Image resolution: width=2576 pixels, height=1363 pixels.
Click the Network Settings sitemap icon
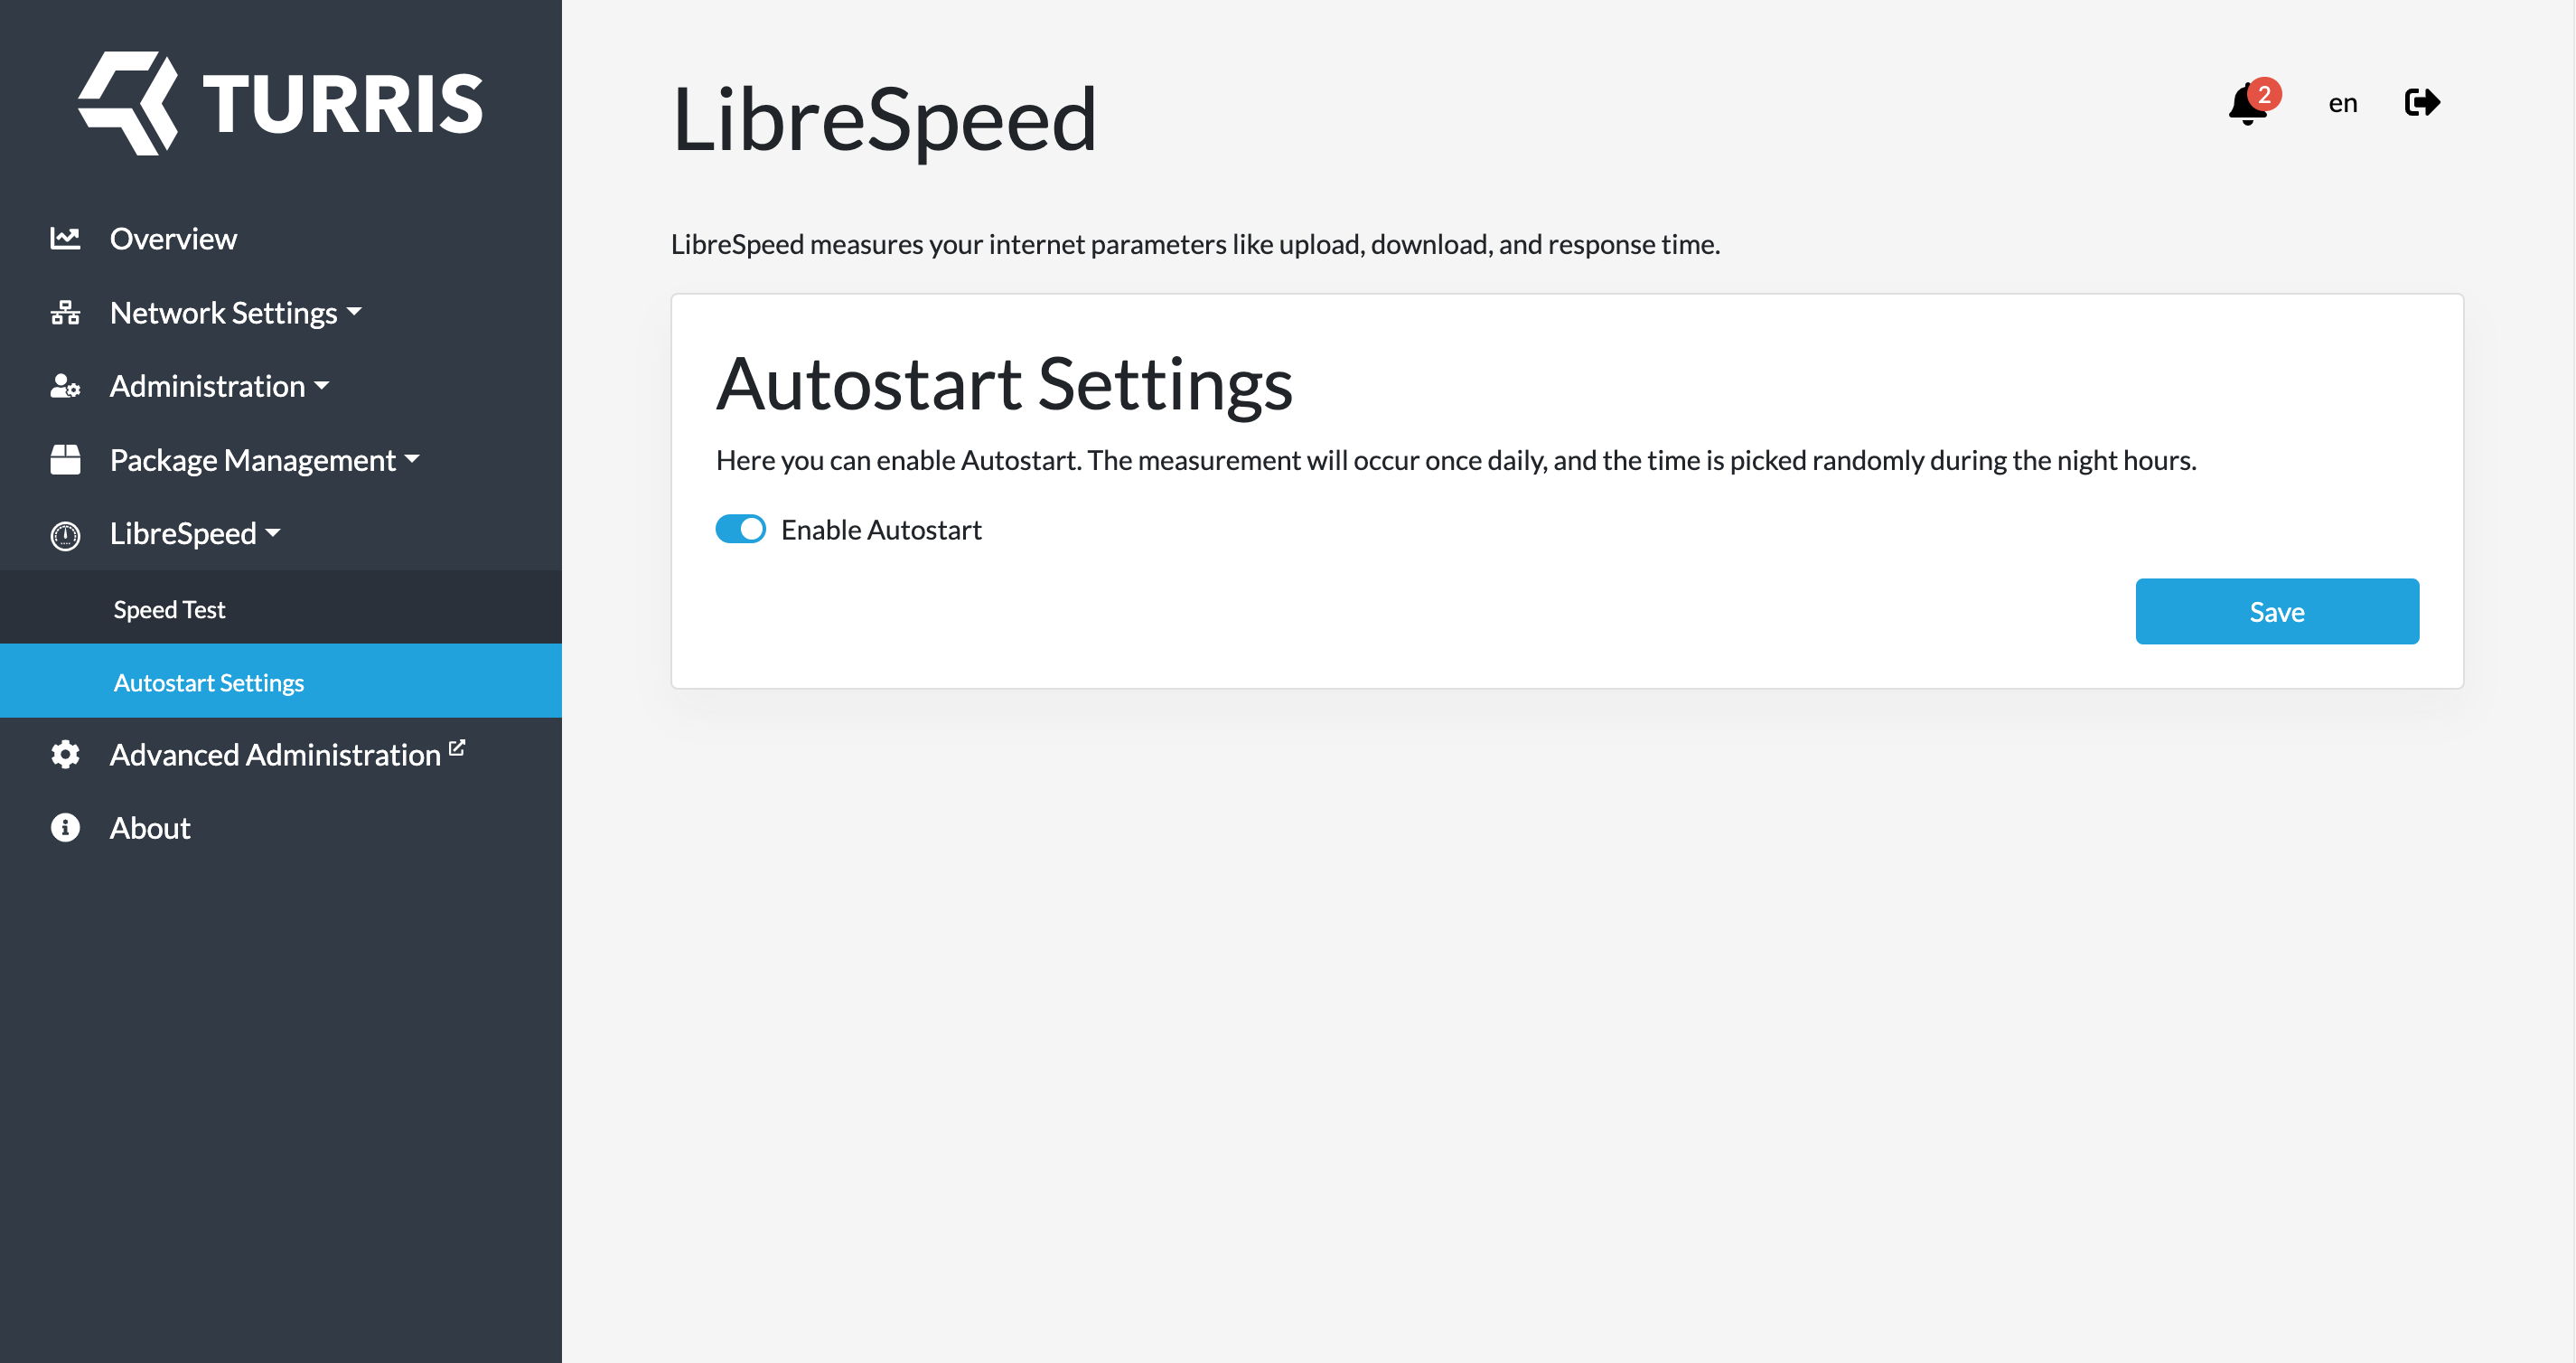pyautogui.click(x=65, y=313)
